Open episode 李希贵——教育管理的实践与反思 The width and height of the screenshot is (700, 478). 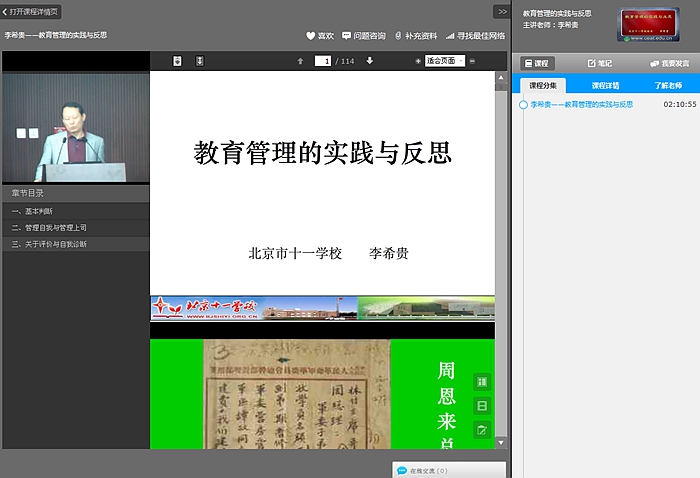pos(581,104)
